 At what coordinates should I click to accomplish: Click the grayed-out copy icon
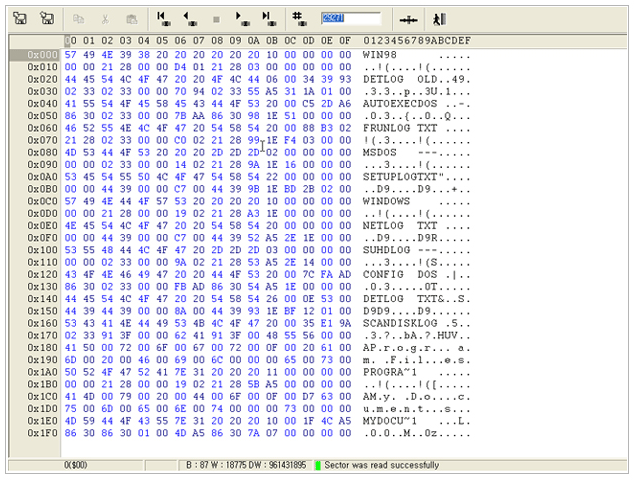[79, 18]
